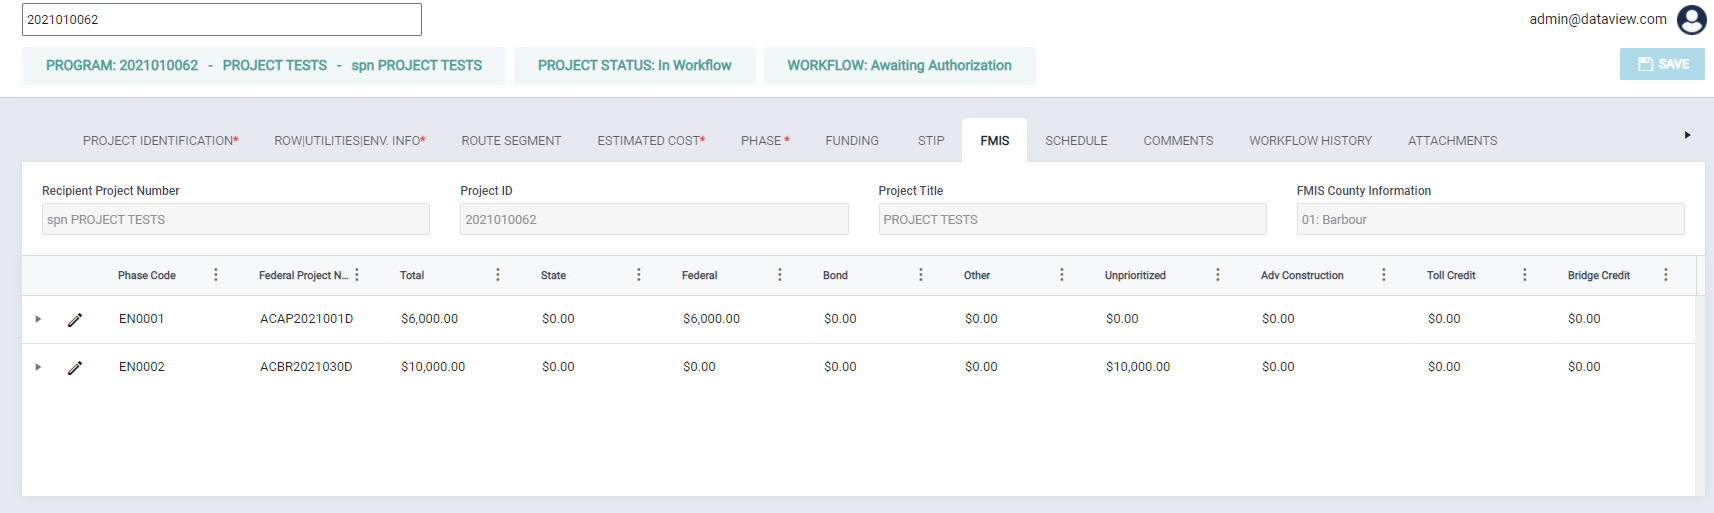Expand the EN0002 row details
This screenshot has width=1714, height=513.
point(38,367)
